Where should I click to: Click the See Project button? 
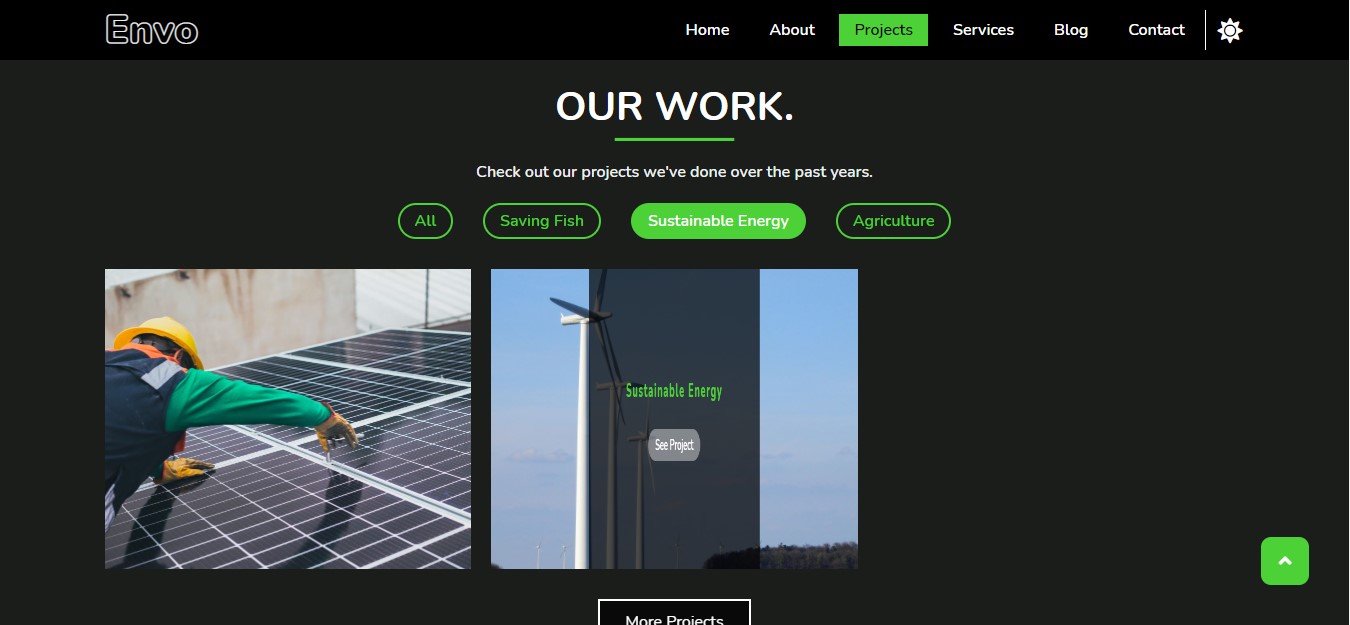point(674,445)
